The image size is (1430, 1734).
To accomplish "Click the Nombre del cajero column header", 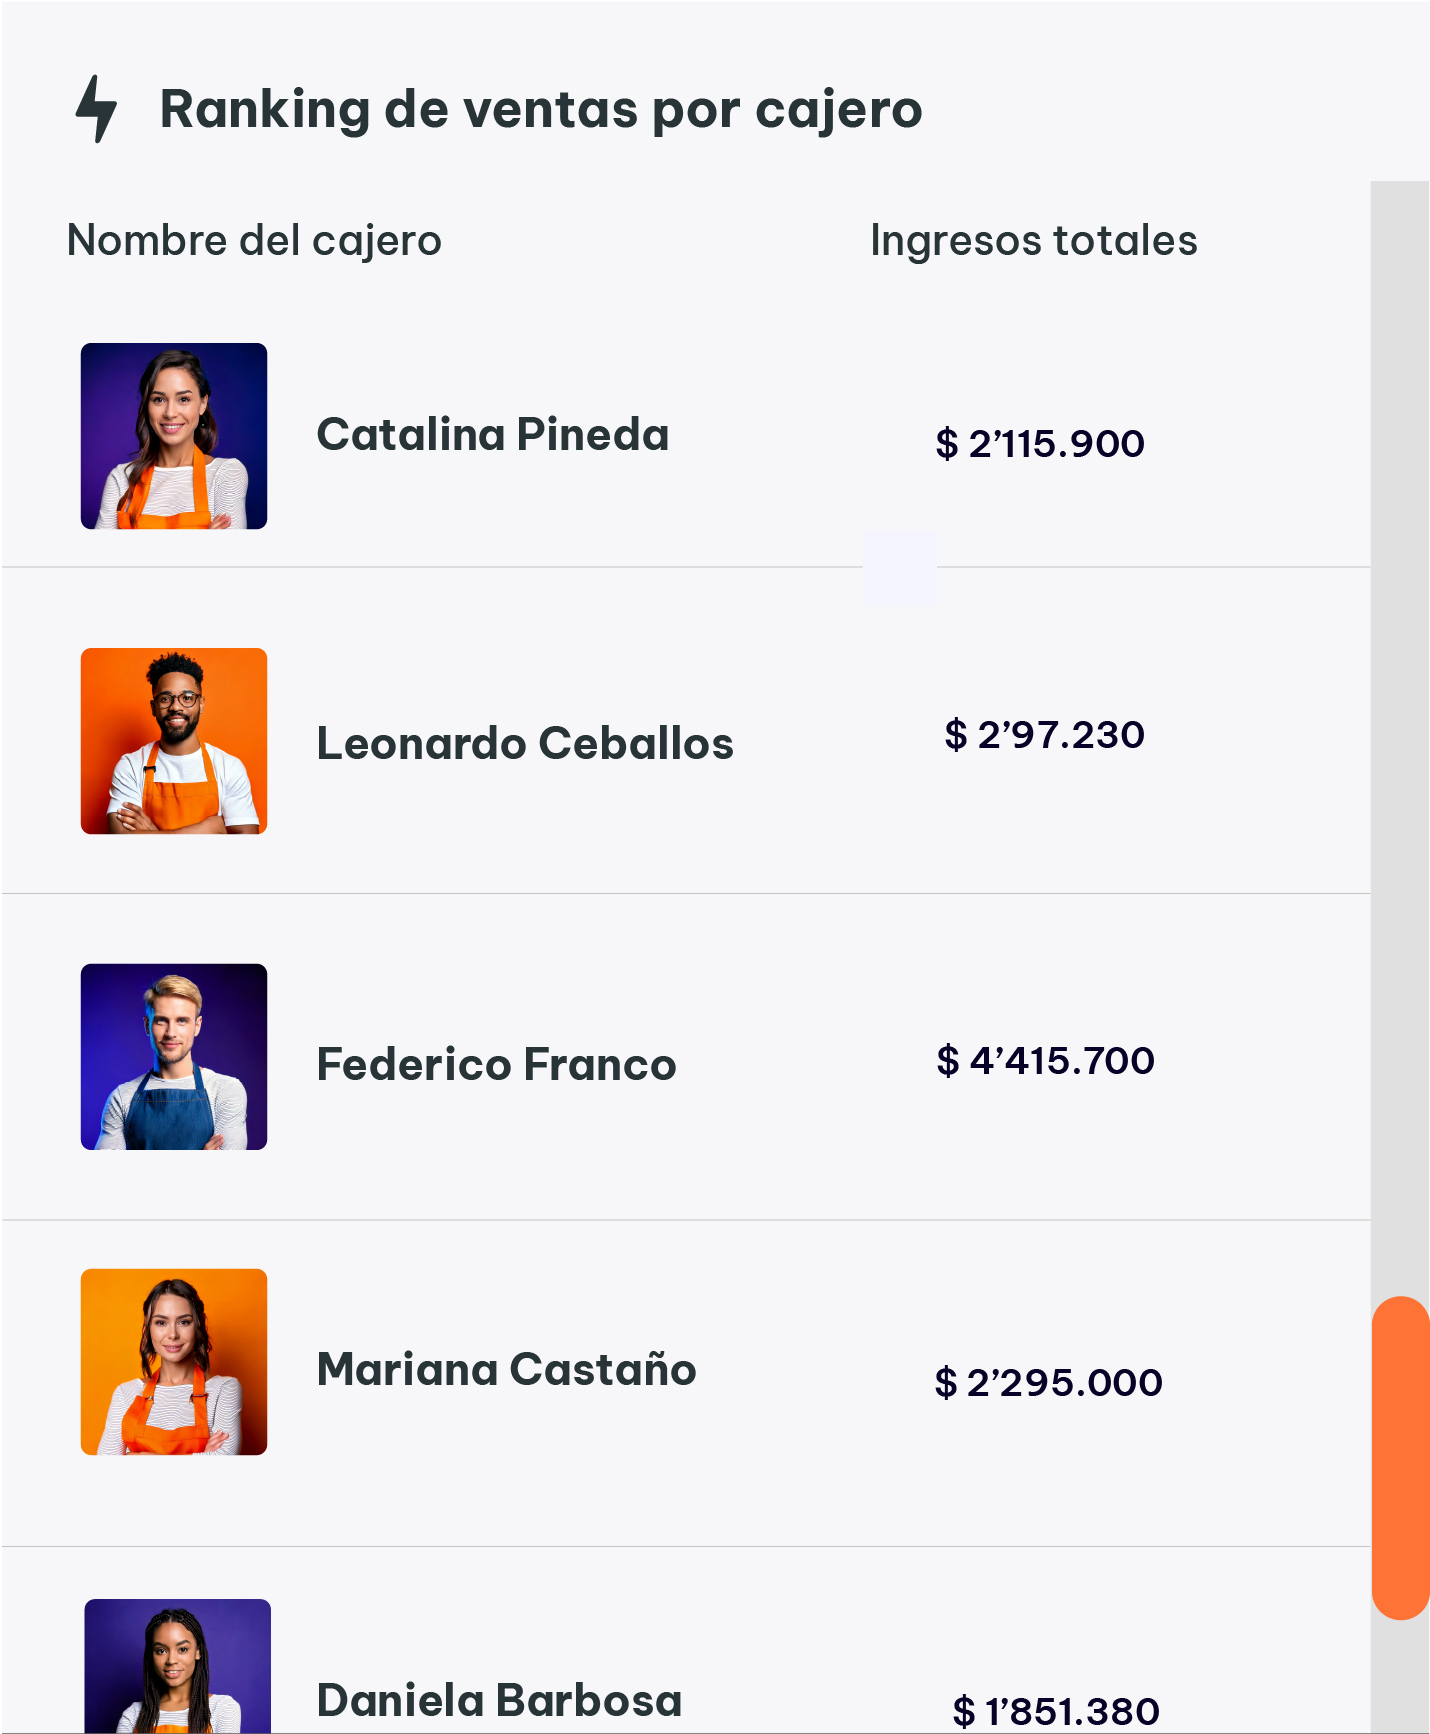I will pos(254,241).
